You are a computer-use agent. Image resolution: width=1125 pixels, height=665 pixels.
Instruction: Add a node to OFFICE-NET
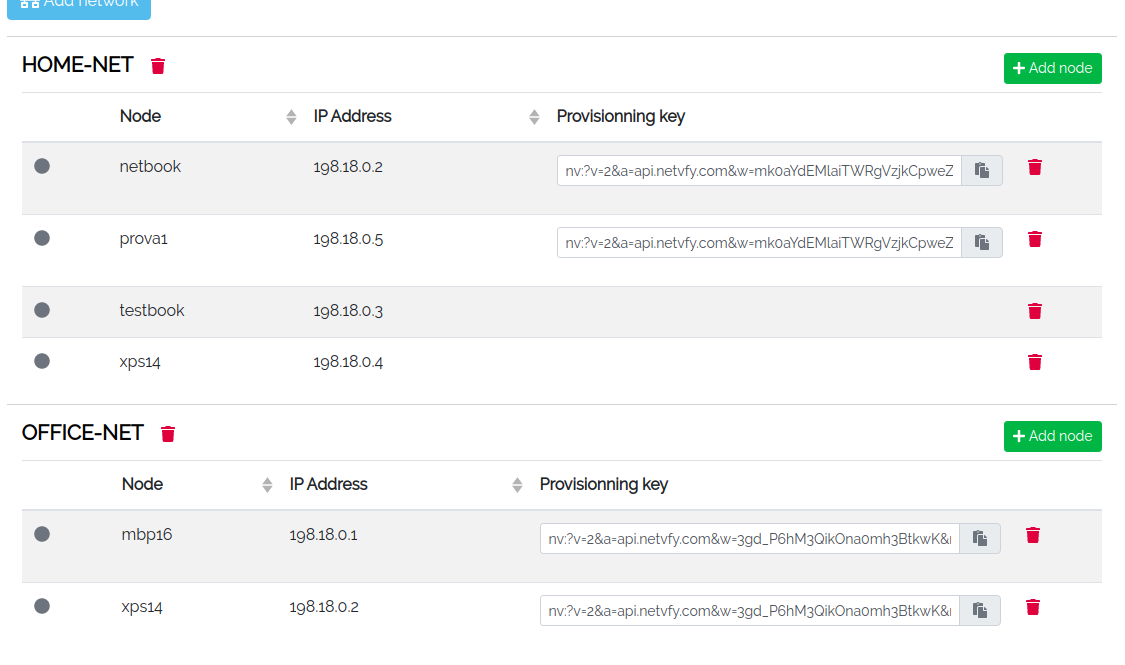pyautogui.click(x=1052, y=436)
